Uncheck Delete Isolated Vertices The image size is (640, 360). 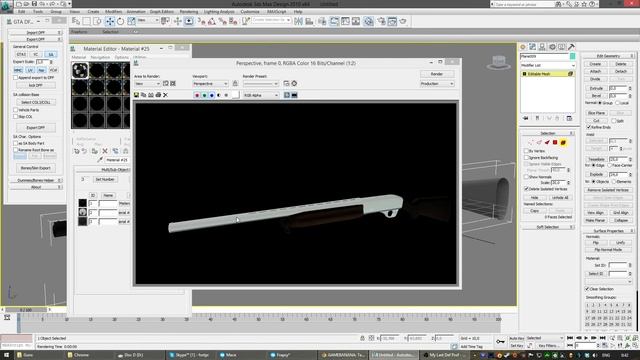527,189
